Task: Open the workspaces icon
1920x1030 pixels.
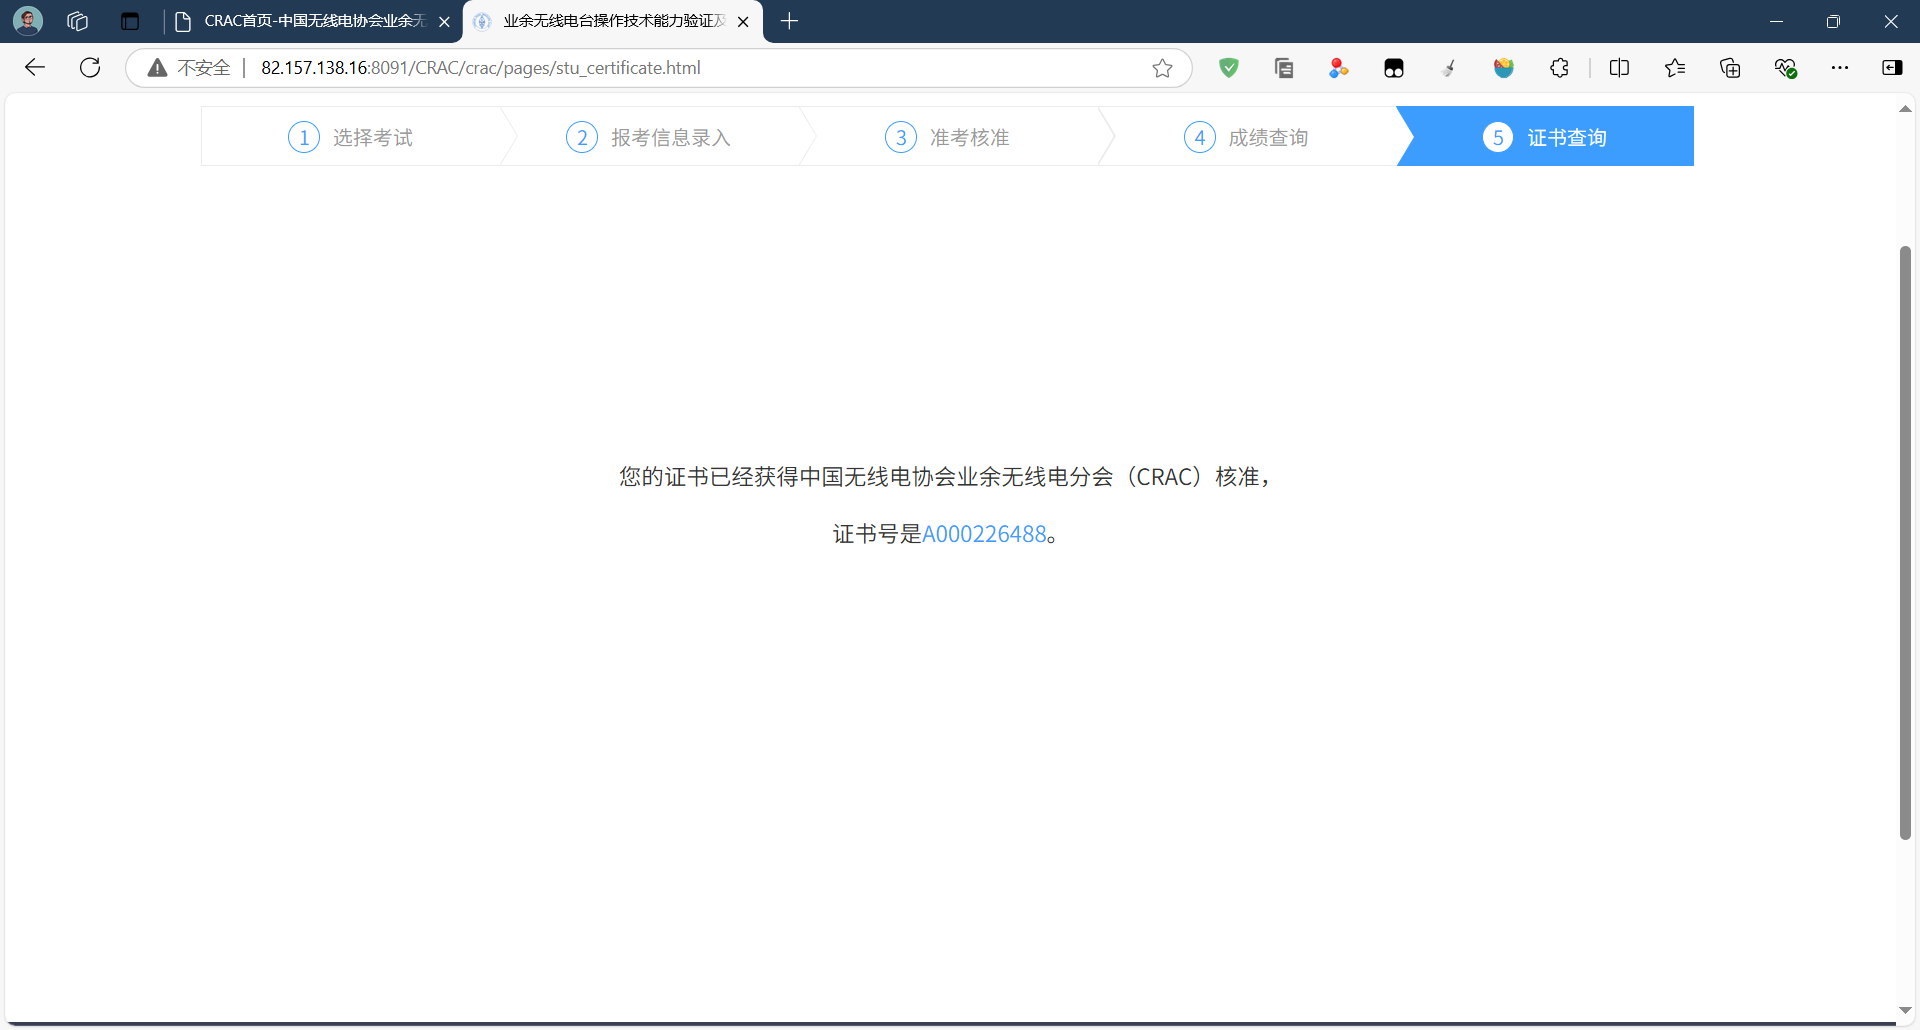Action: point(78,21)
